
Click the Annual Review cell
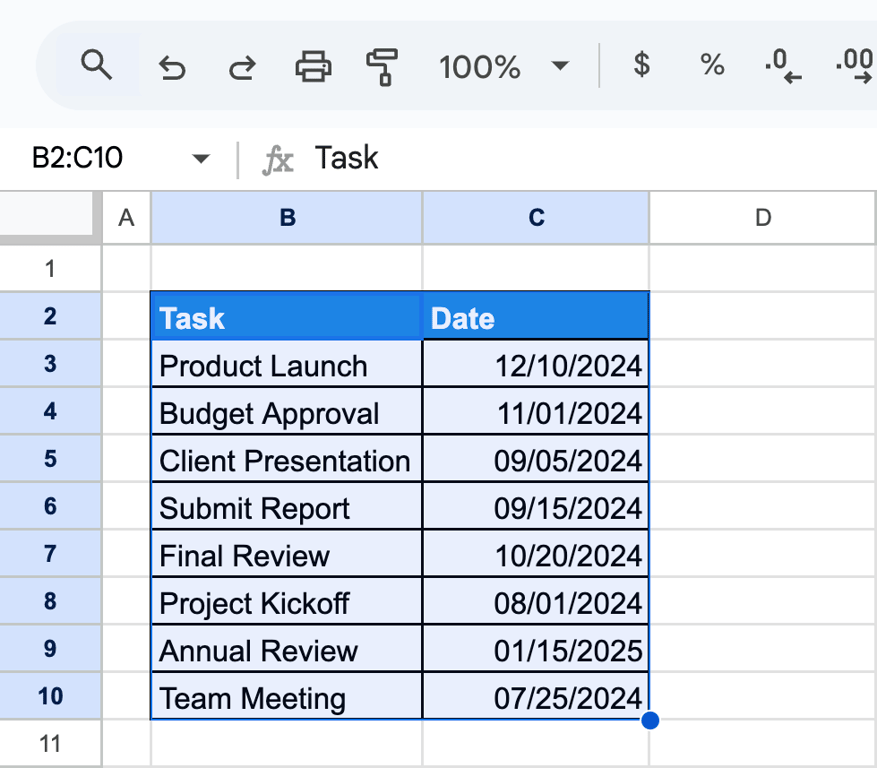coord(287,649)
